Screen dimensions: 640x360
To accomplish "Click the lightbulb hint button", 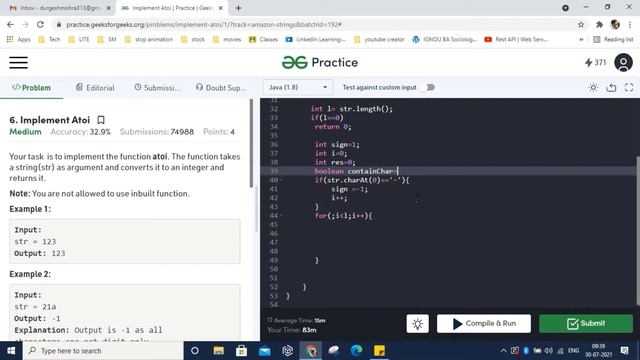I will click(x=418, y=324).
